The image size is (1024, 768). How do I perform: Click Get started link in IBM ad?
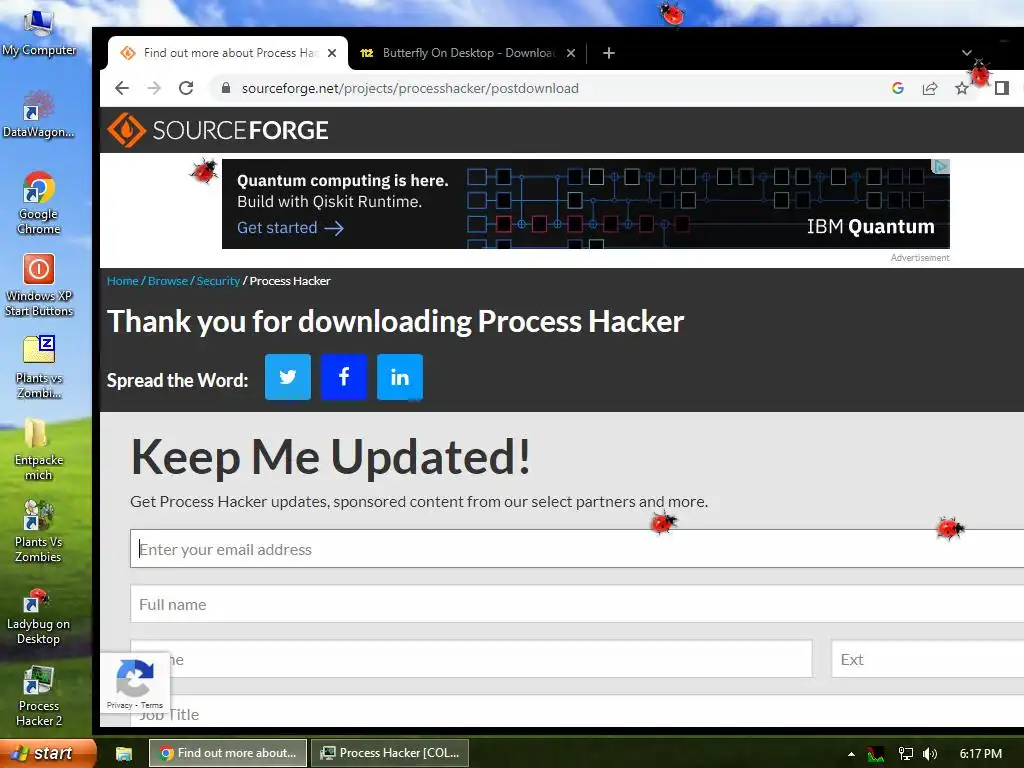coord(290,228)
